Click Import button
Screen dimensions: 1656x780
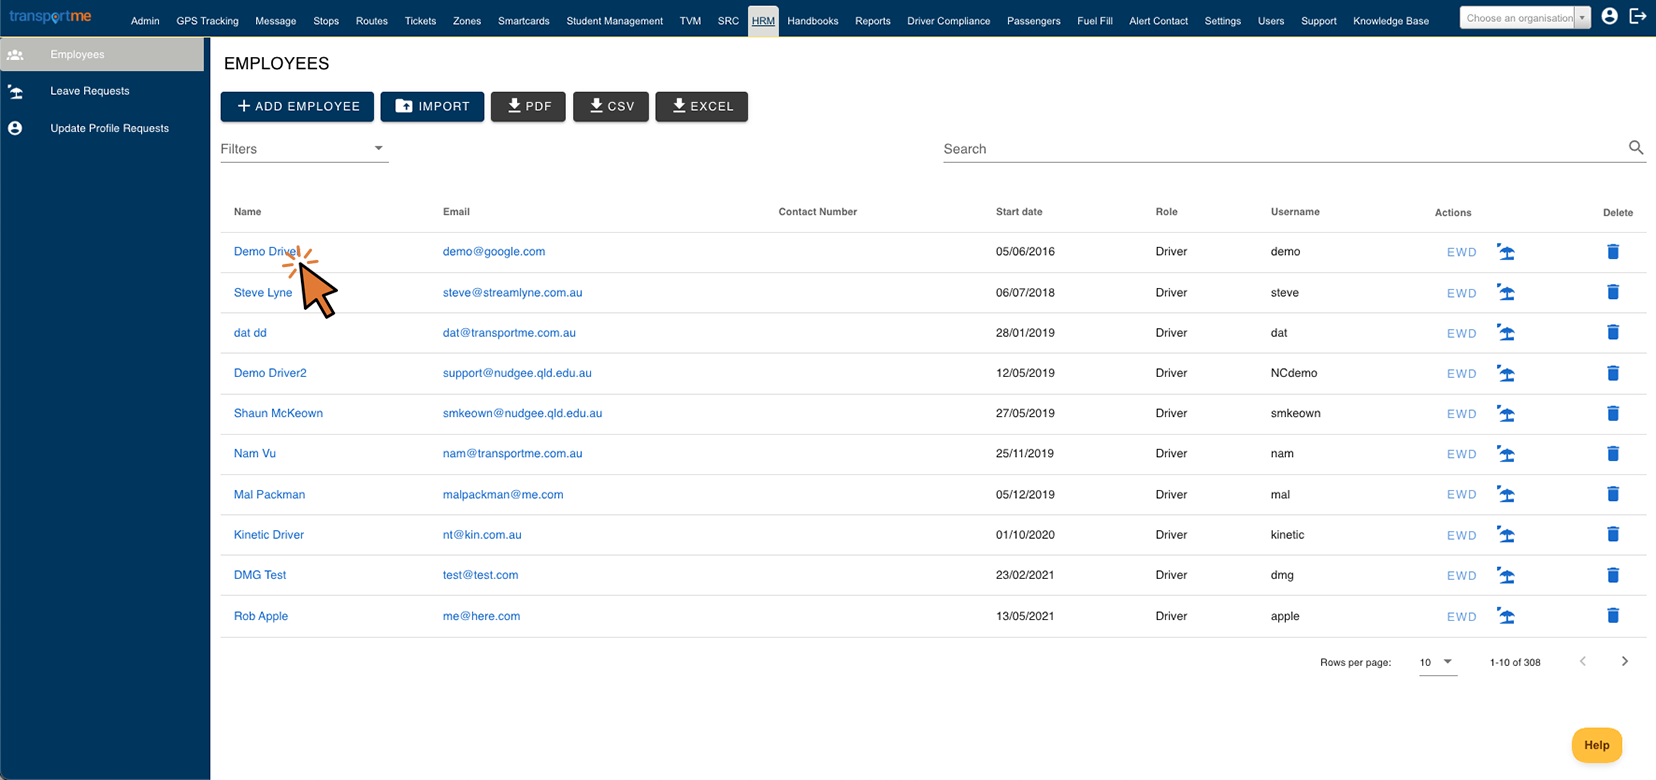tap(432, 106)
